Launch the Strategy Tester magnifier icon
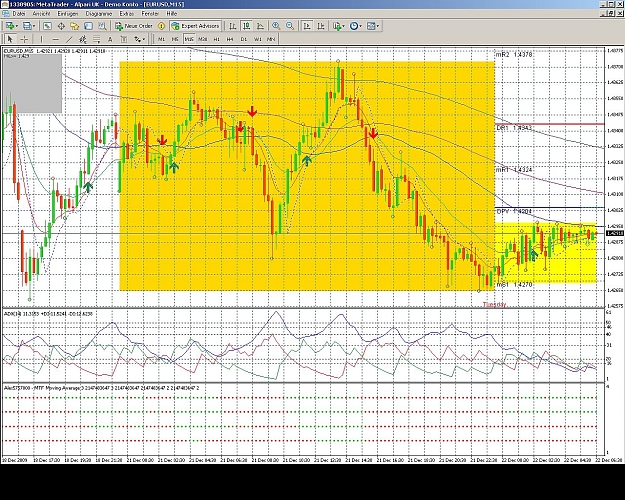This screenshot has width=625, height=500. (102, 26)
